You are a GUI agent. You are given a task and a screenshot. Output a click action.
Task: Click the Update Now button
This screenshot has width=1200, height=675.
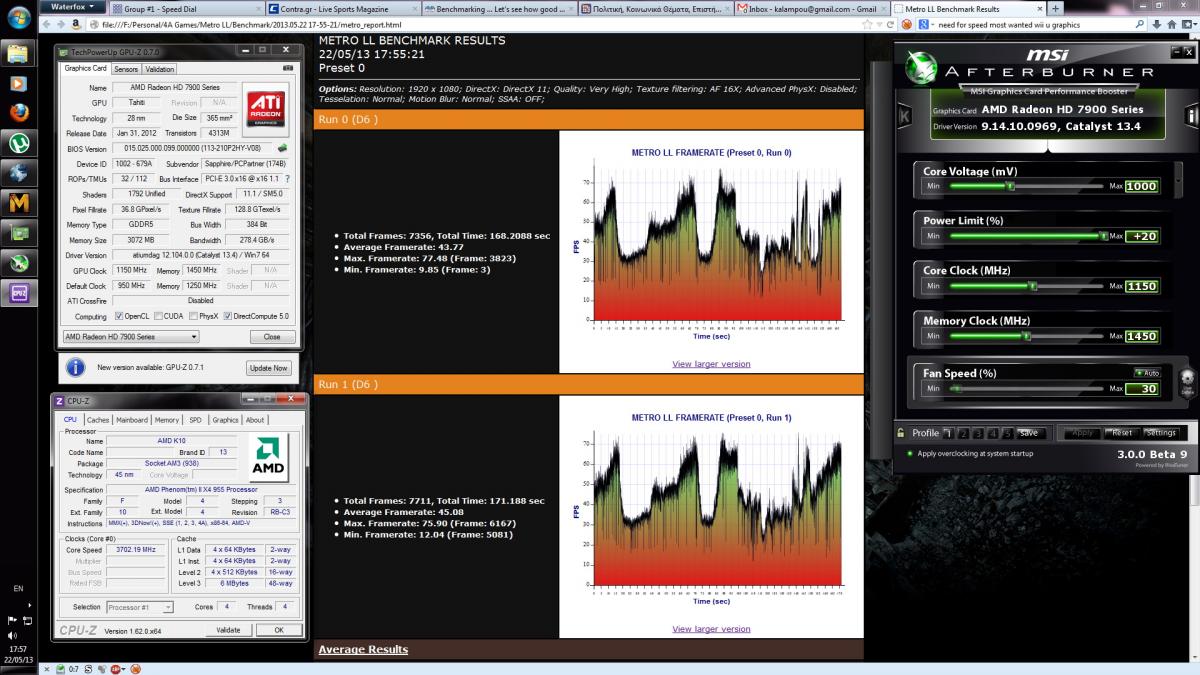click(268, 368)
